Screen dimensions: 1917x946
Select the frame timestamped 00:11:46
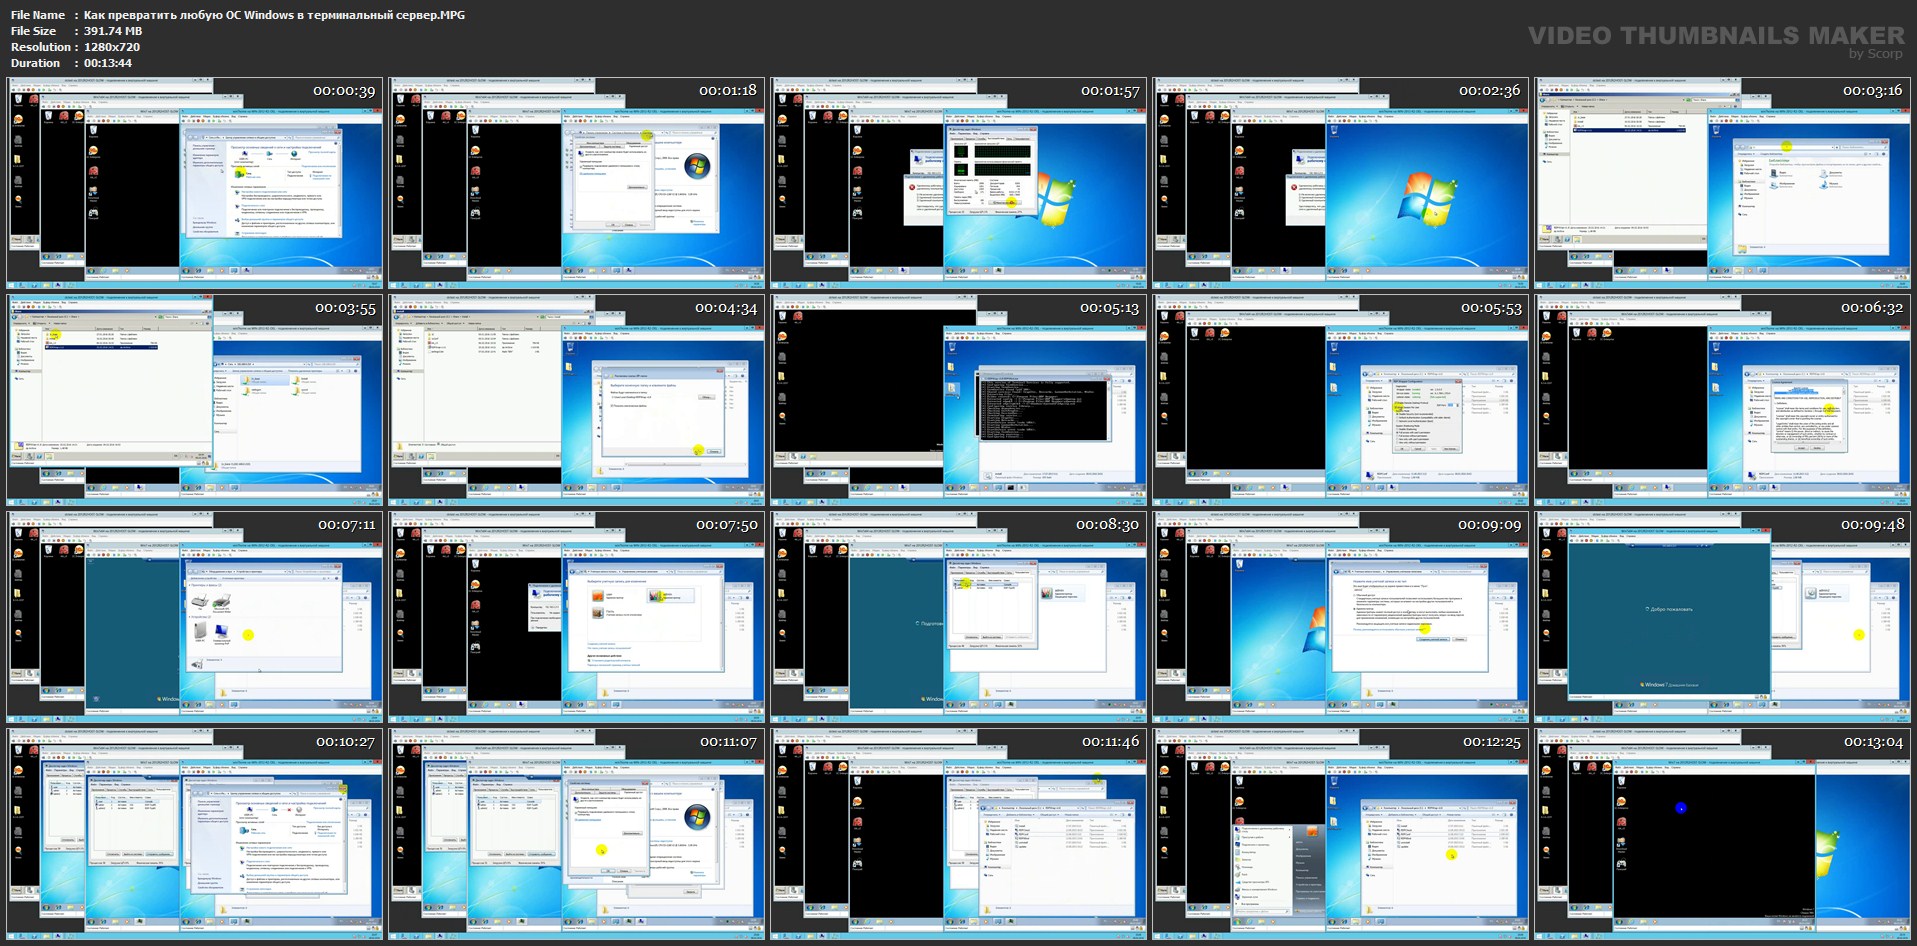pos(959,834)
